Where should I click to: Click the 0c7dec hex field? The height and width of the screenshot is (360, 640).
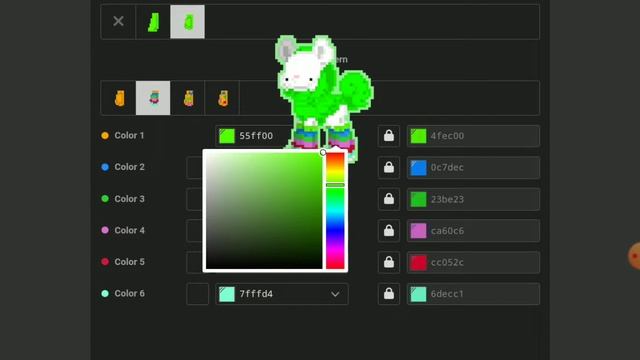[x=473, y=167]
